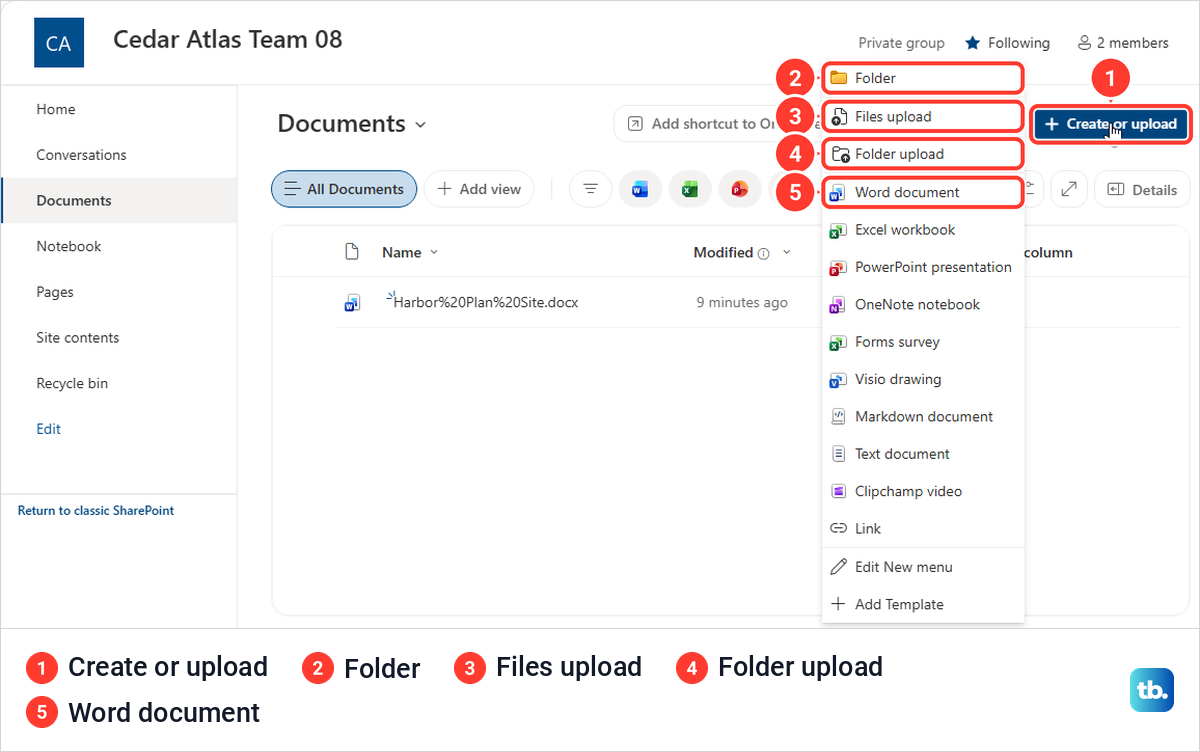Create a Clipchamp video
This screenshot has height=752, width=1200.
pyautogui.click(x=923, y=491)
